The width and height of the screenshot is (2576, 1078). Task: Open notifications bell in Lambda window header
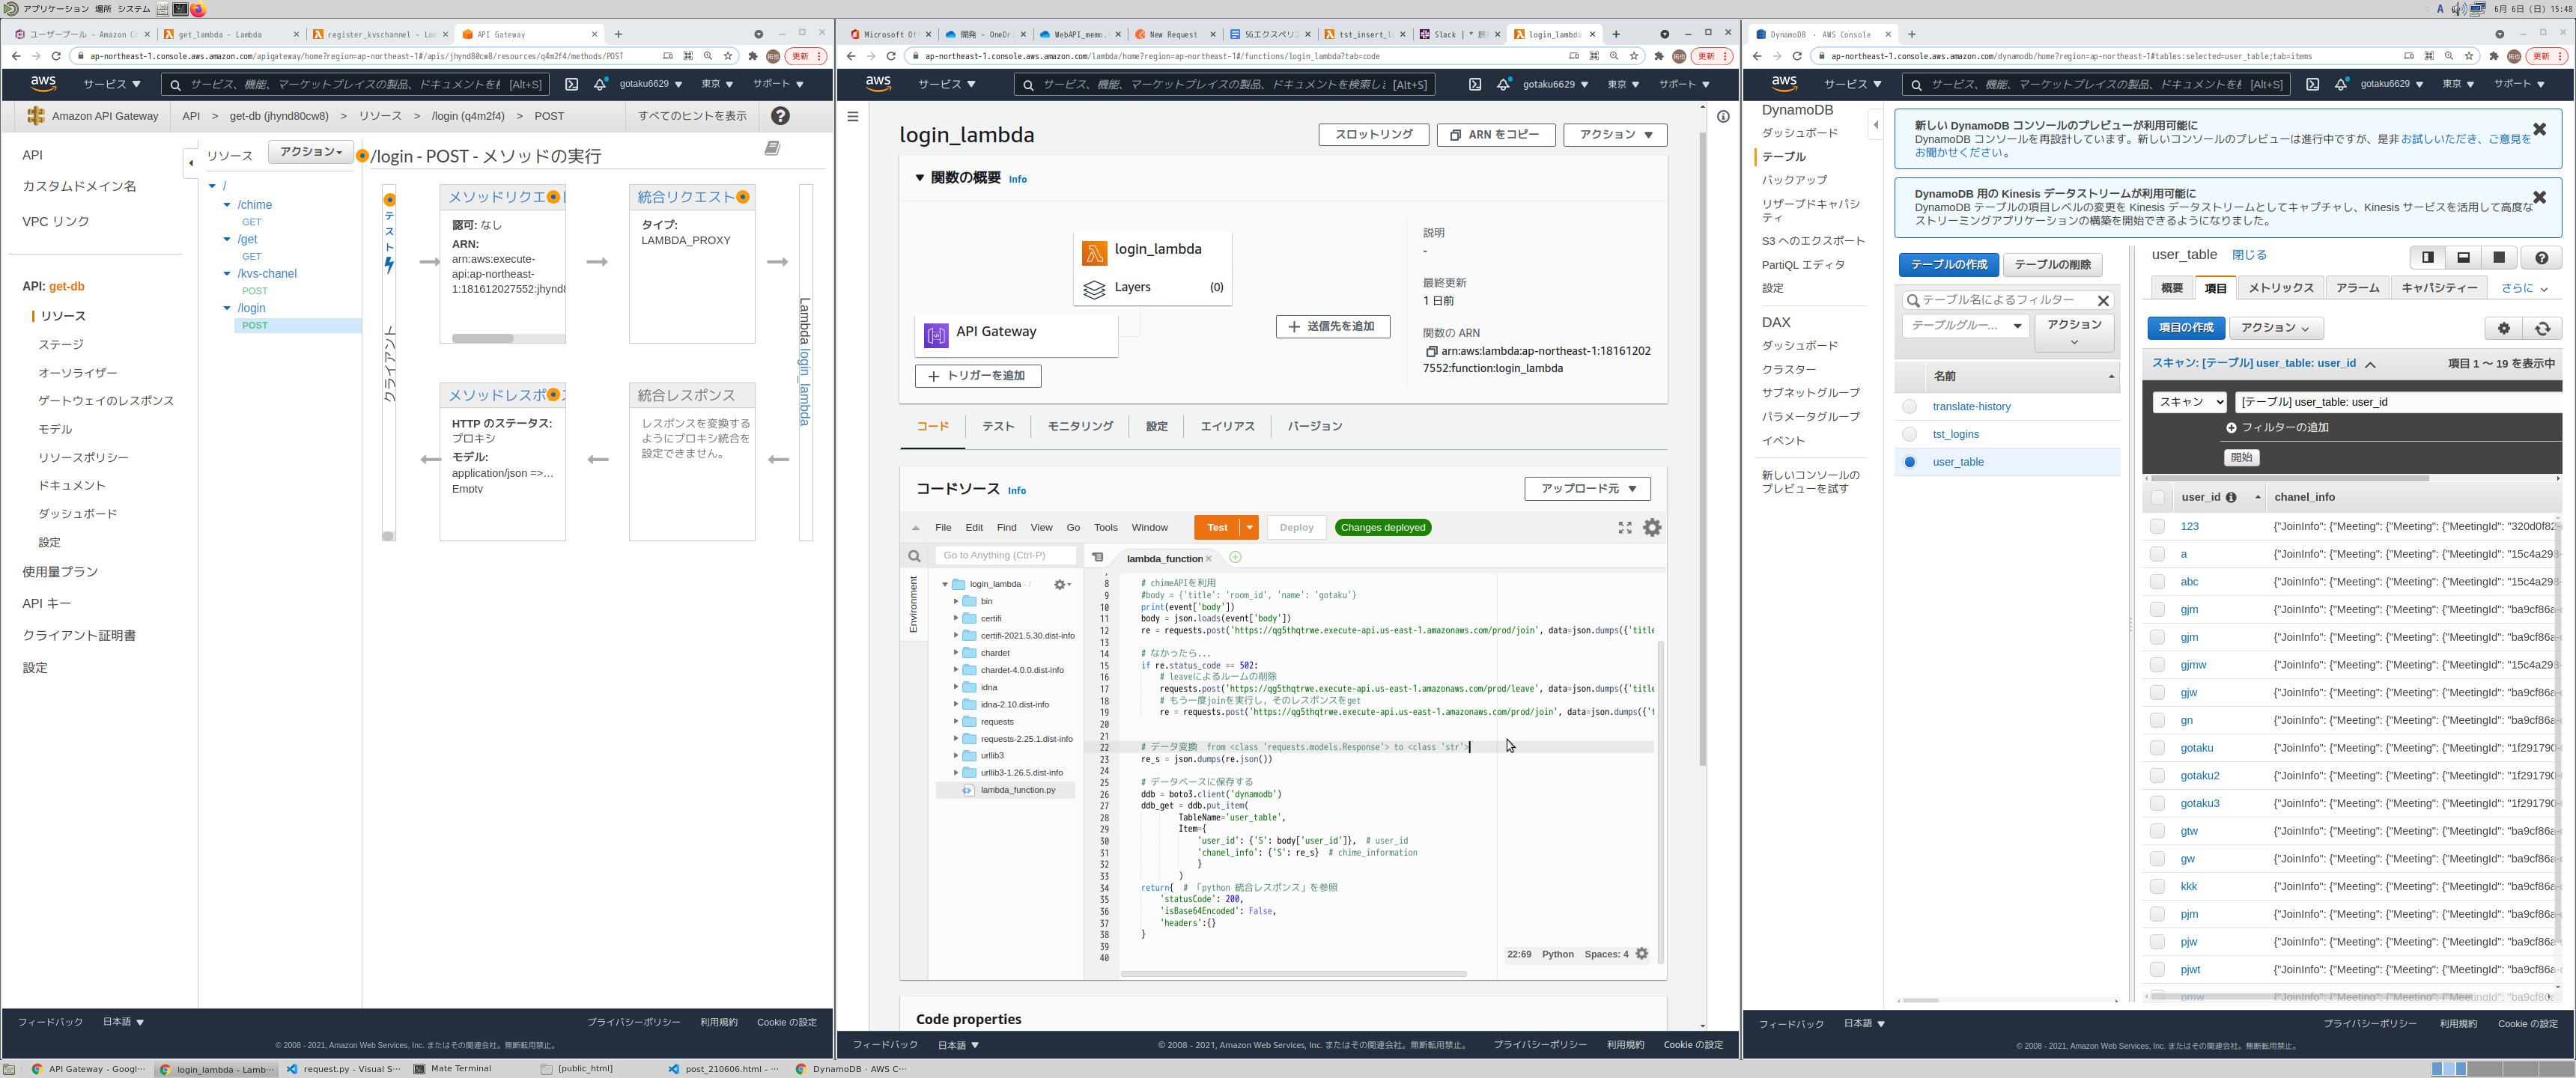(x=1503, y=84)
